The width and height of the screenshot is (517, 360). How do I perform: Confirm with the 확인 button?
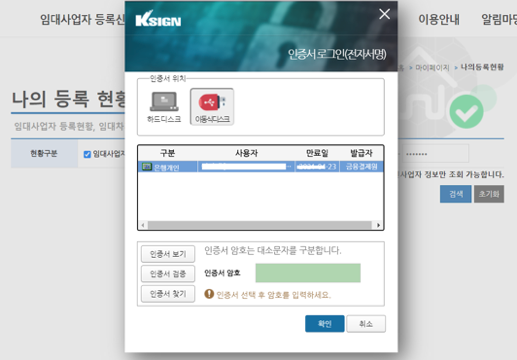coord(325,324)
